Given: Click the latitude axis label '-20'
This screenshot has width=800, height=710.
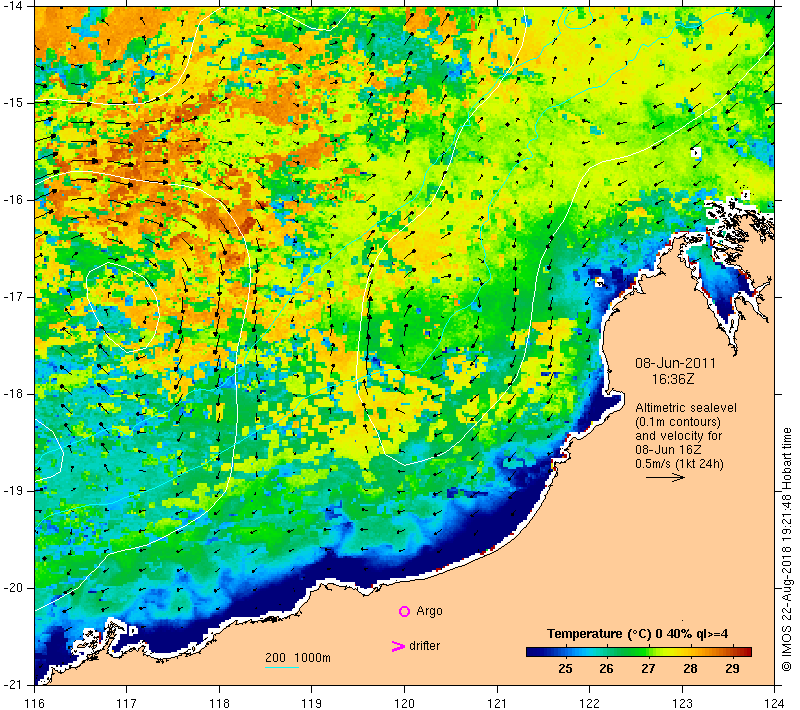Looking at the screenshot, I should pos(12,588).
